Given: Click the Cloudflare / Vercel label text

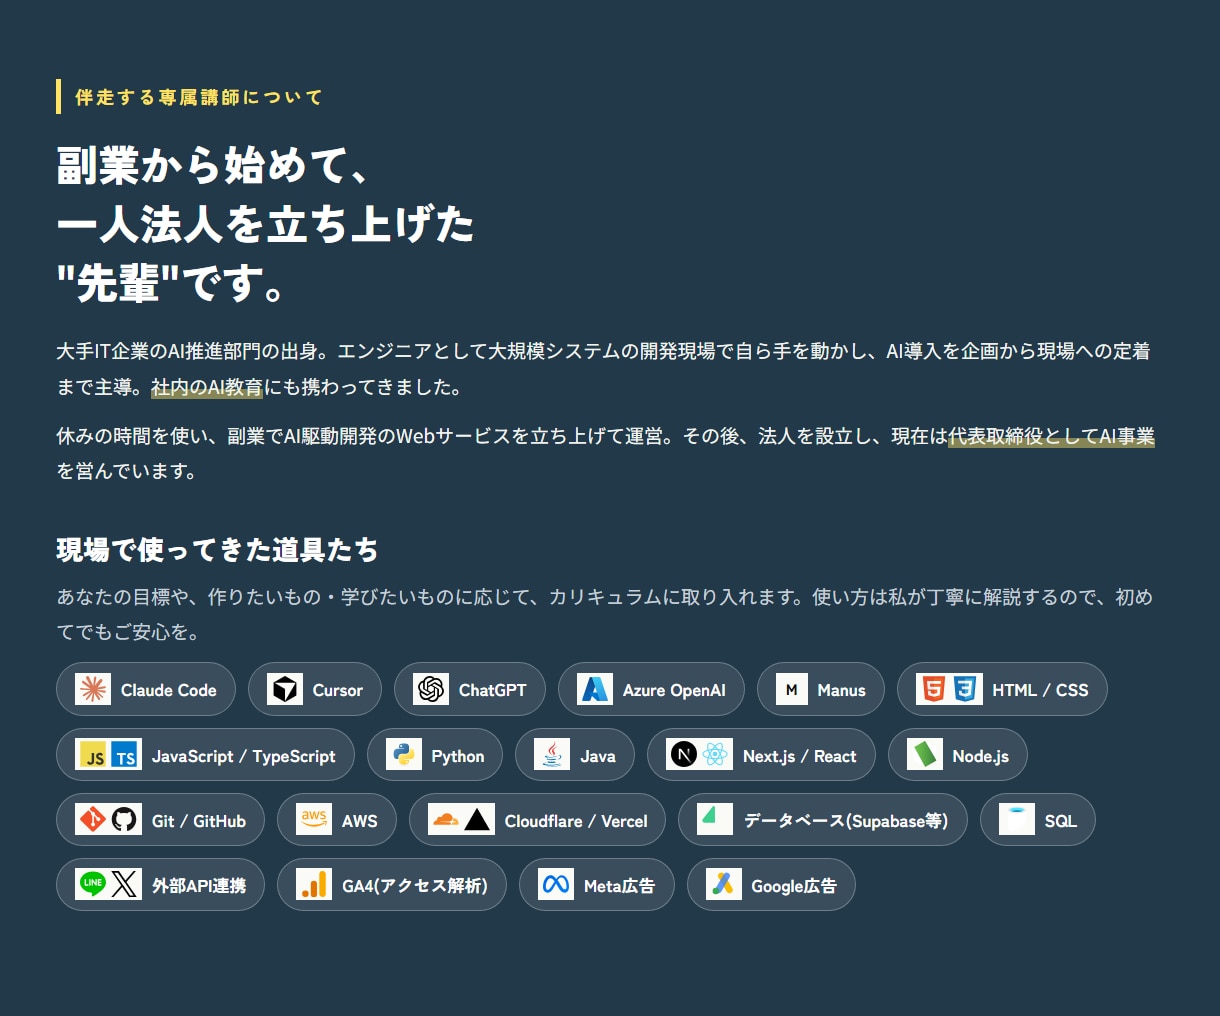Looking at the screenshot, I should coord(576,821).
